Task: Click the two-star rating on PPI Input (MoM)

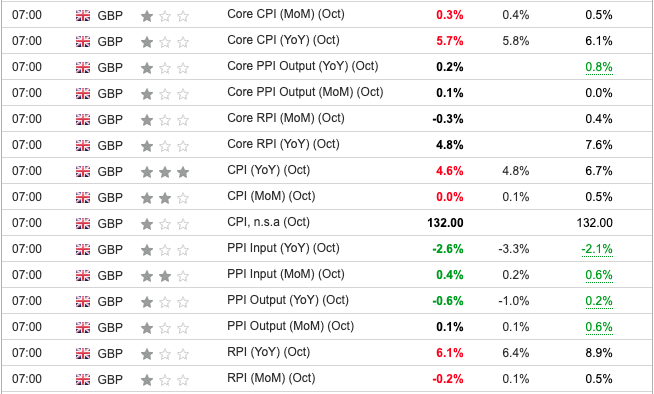Action: tap(165, 276)
